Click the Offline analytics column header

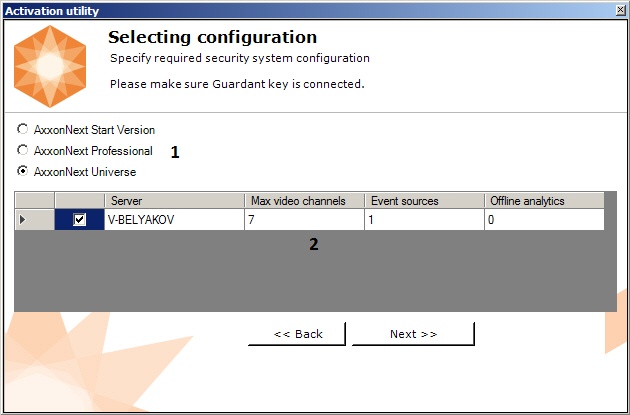pos(544,200)
